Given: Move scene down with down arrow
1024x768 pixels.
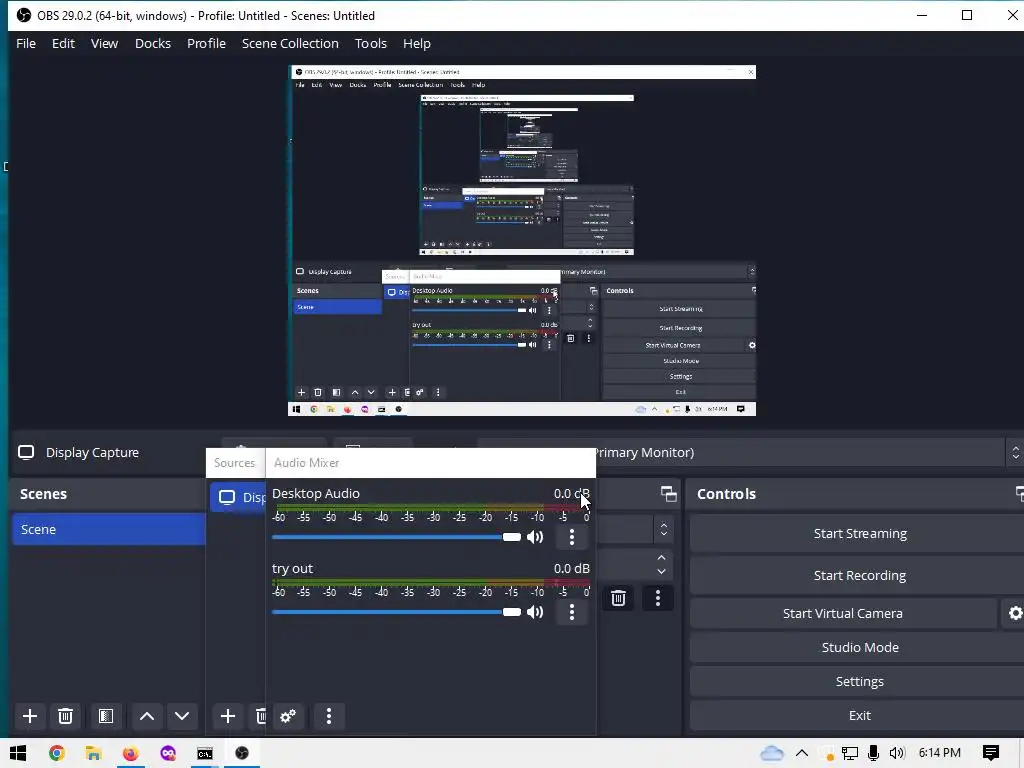Looking at the screenshot, I should pos(182,716).
